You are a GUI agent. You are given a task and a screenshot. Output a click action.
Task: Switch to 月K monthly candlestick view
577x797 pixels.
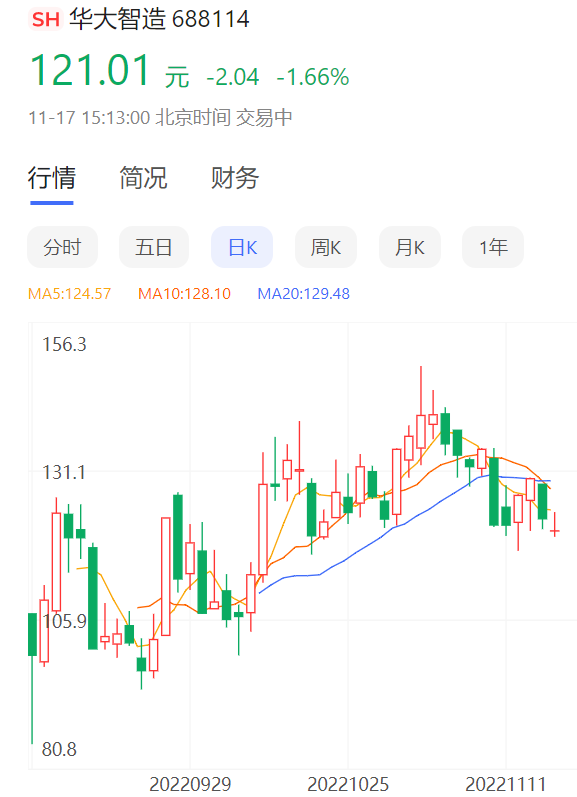point(410,247)
